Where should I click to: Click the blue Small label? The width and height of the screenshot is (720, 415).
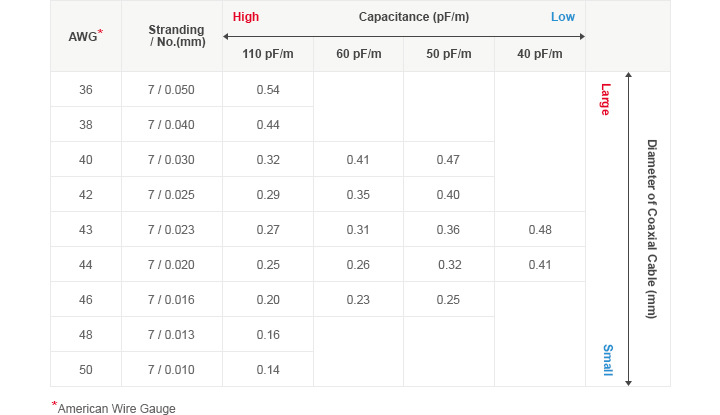608,360
